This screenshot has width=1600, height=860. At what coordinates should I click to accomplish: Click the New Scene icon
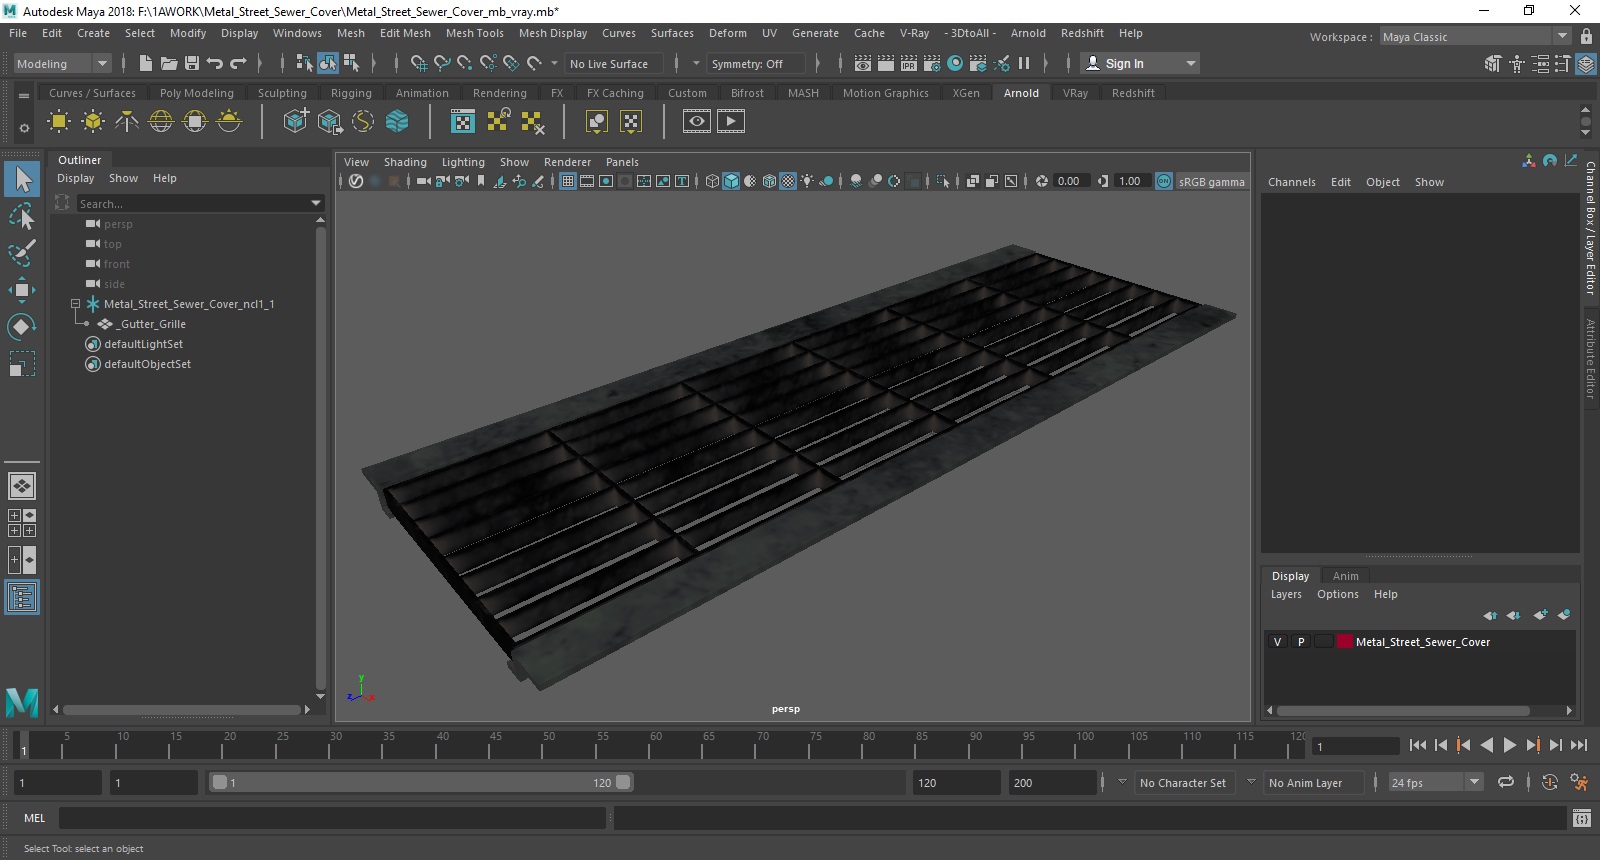point(146,63)
